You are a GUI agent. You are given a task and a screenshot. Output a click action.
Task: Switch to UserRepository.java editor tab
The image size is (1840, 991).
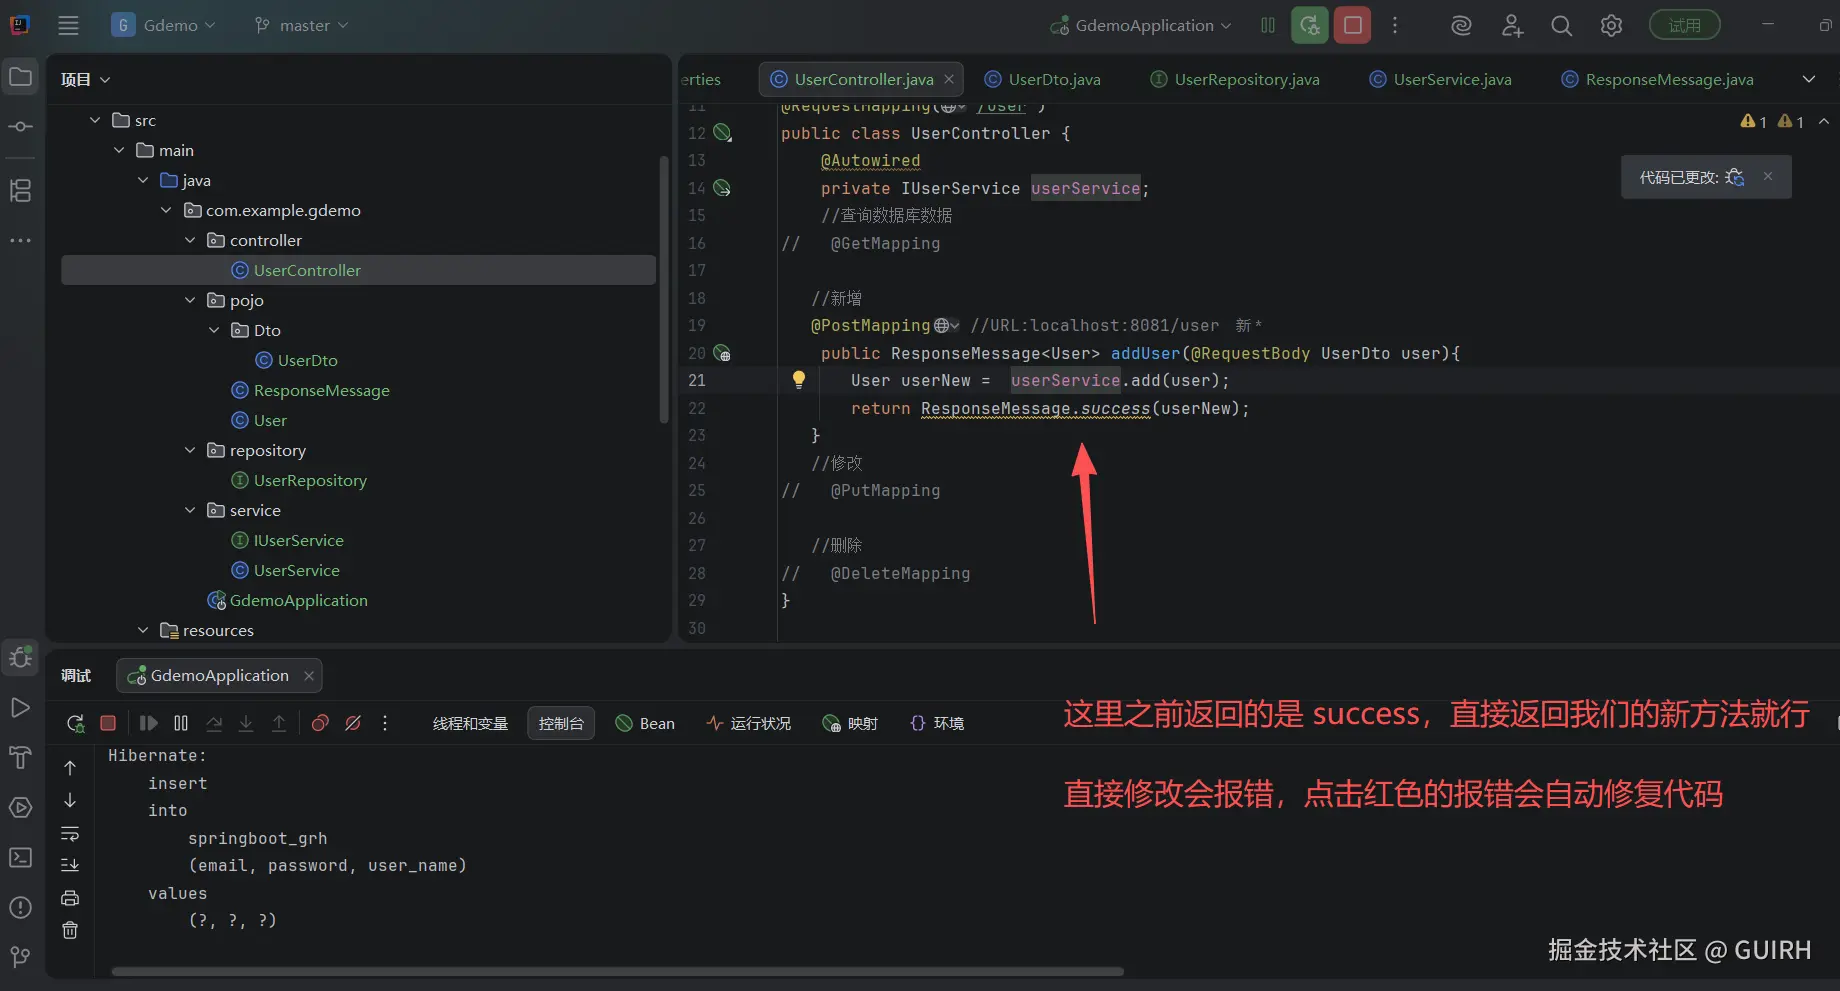click(1235, 79)
